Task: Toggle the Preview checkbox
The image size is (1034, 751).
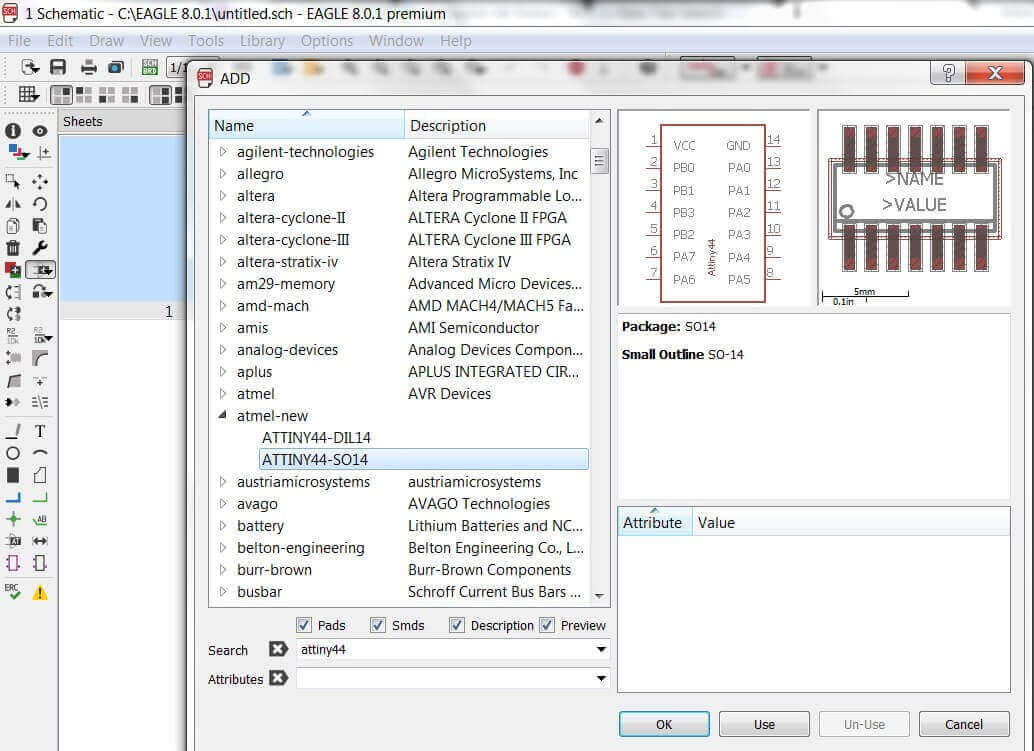Action: pos(547,625)
